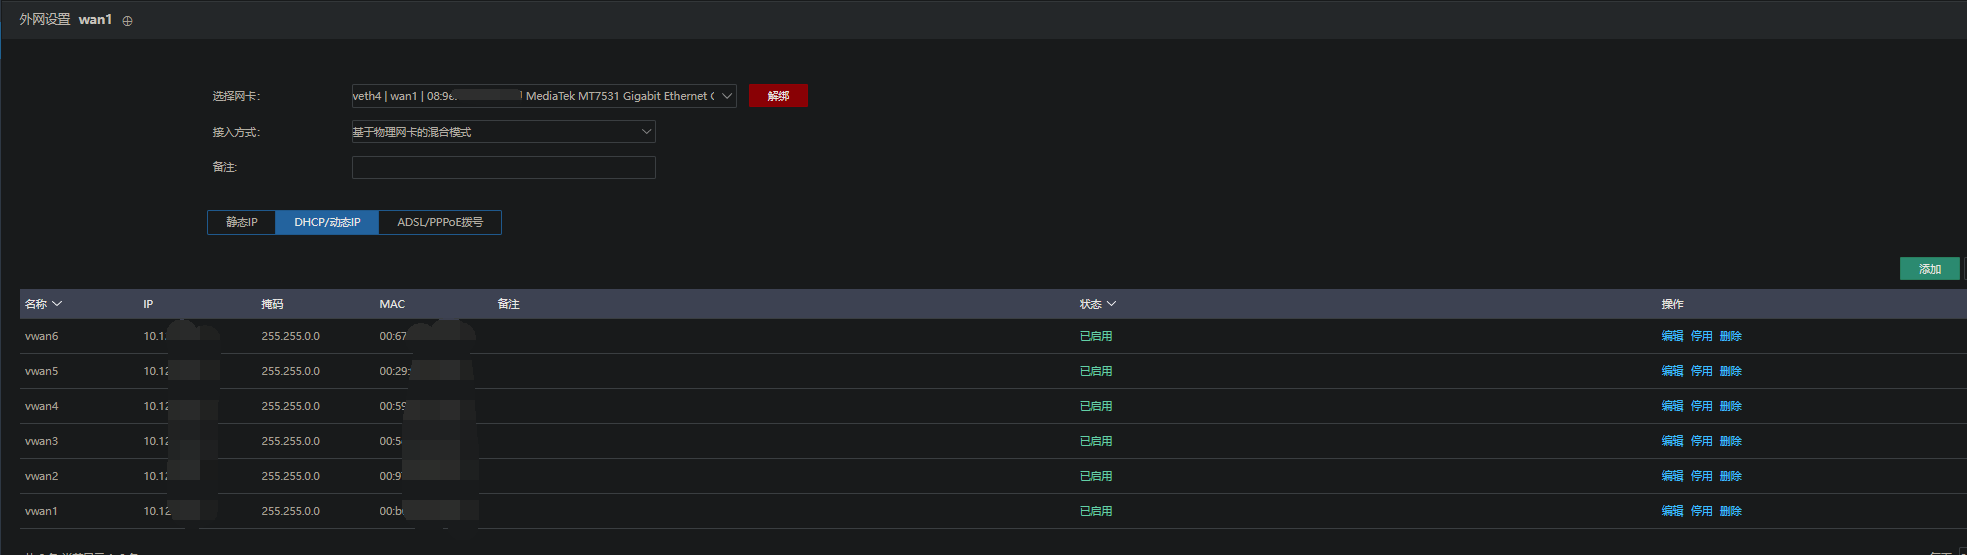The height and width of the screenshot is (555, 1967).
Task: Click the plus icon next to wan1
Action: [x=127, y=21]
